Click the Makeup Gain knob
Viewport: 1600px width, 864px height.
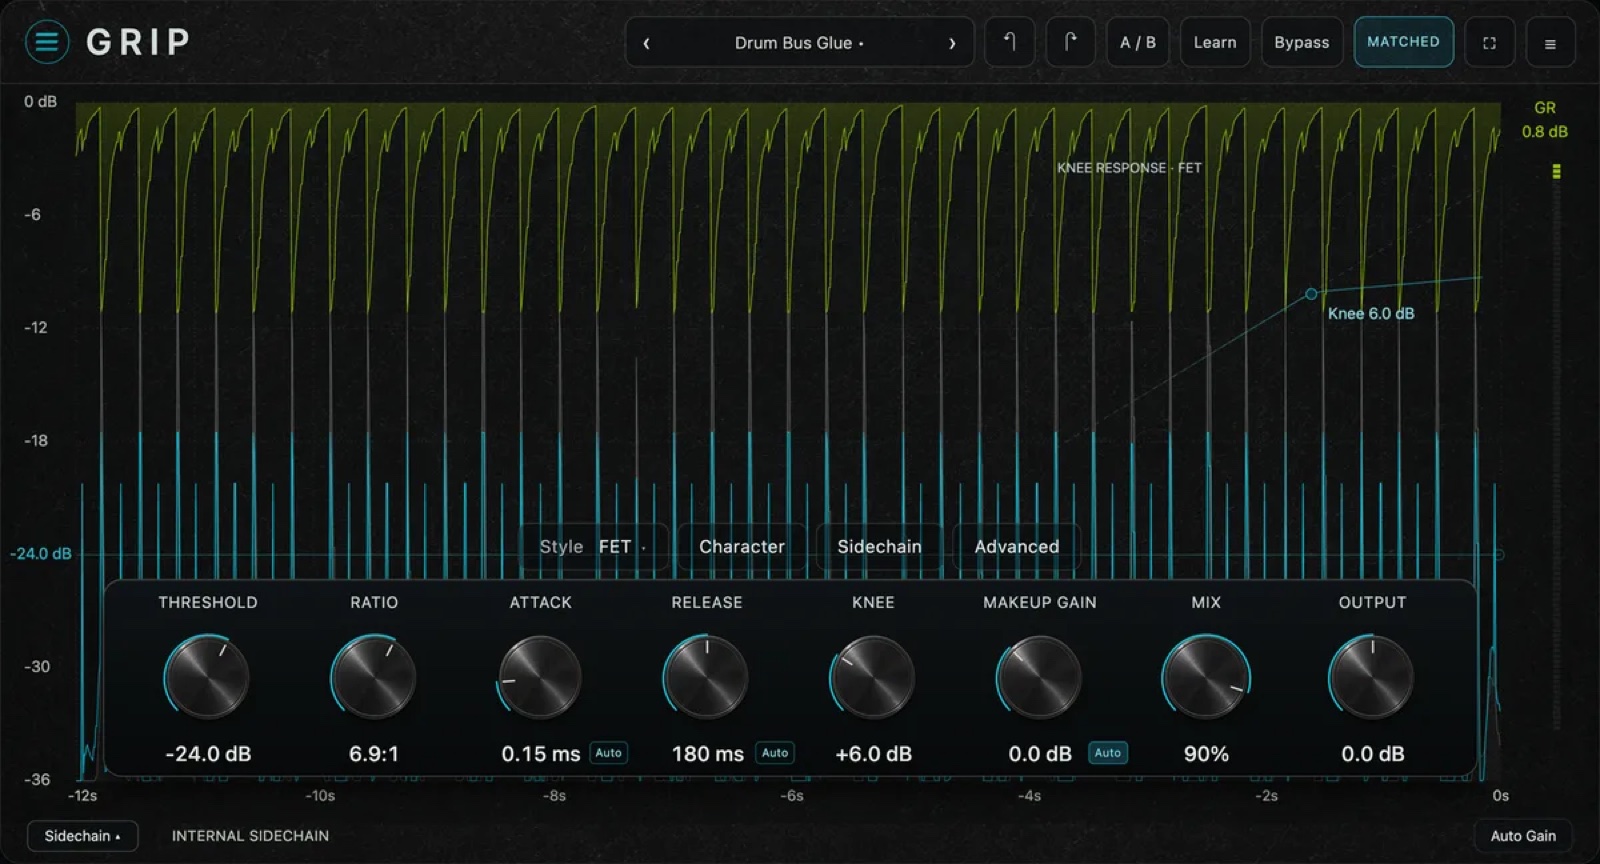pos(1039,677)
